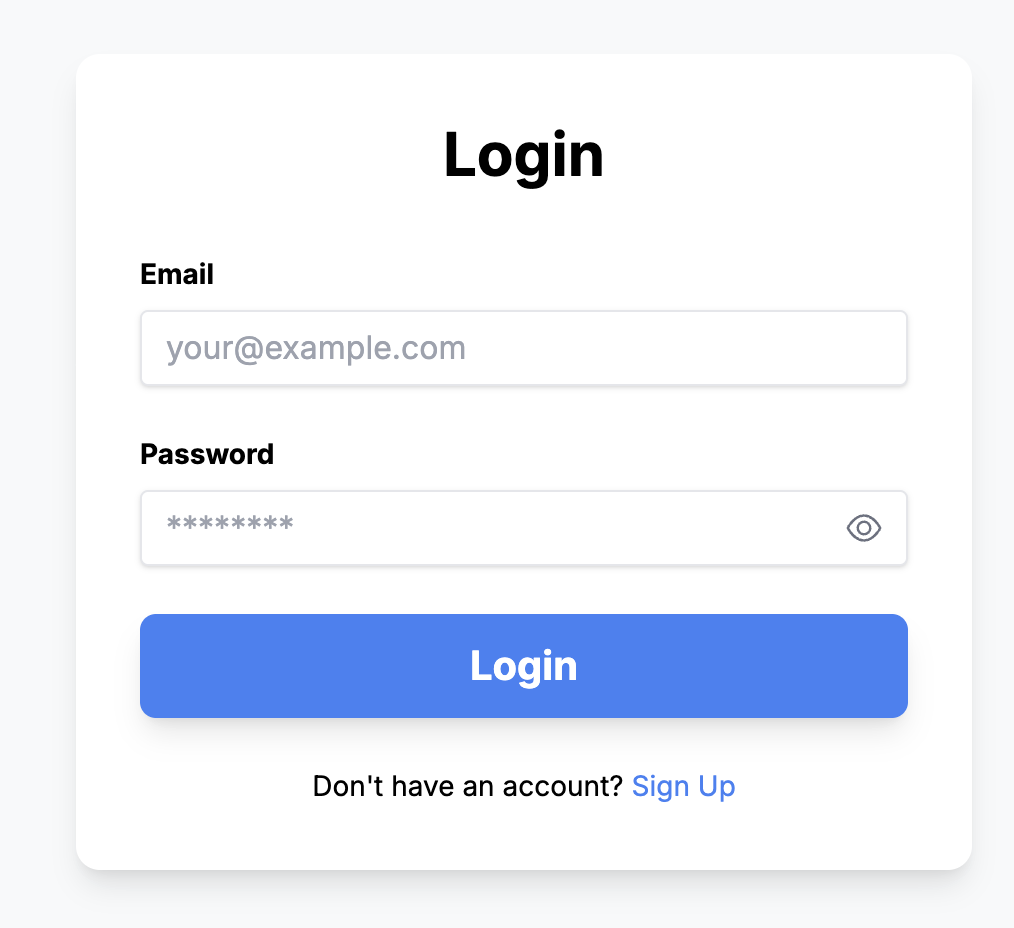
Task: Click the asterisk placeholder in Password field
Action: pos(230,525)
